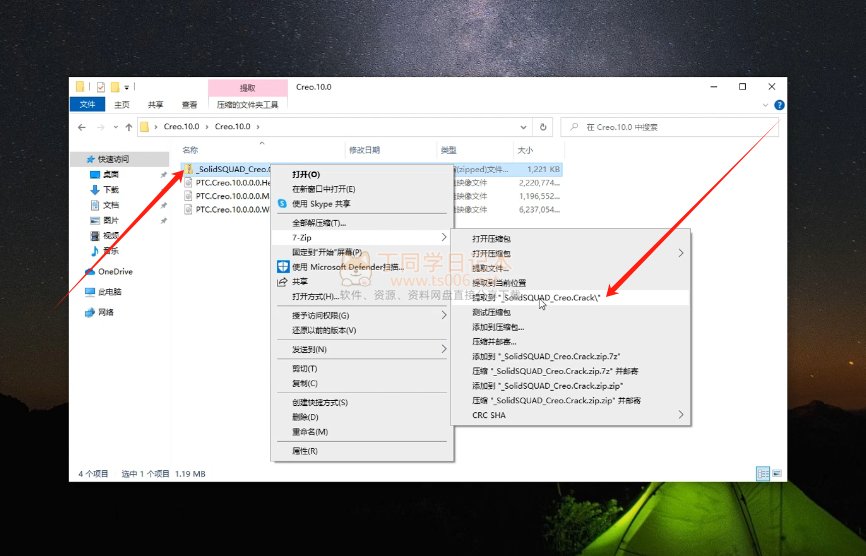Open the 主页 ribbon tab
The height and width of the screenshot is (556, 866).
[x=122, y=104]
